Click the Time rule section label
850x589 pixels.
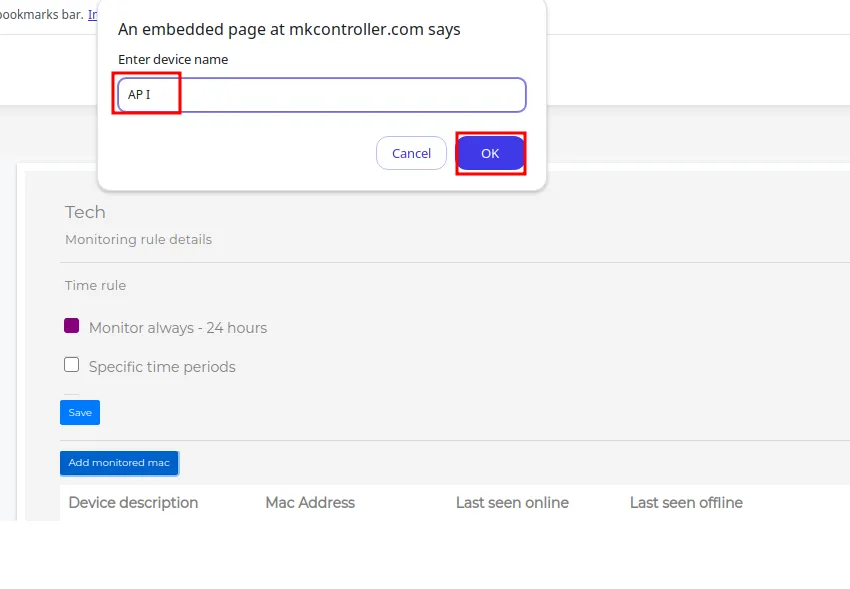point(95,286)
